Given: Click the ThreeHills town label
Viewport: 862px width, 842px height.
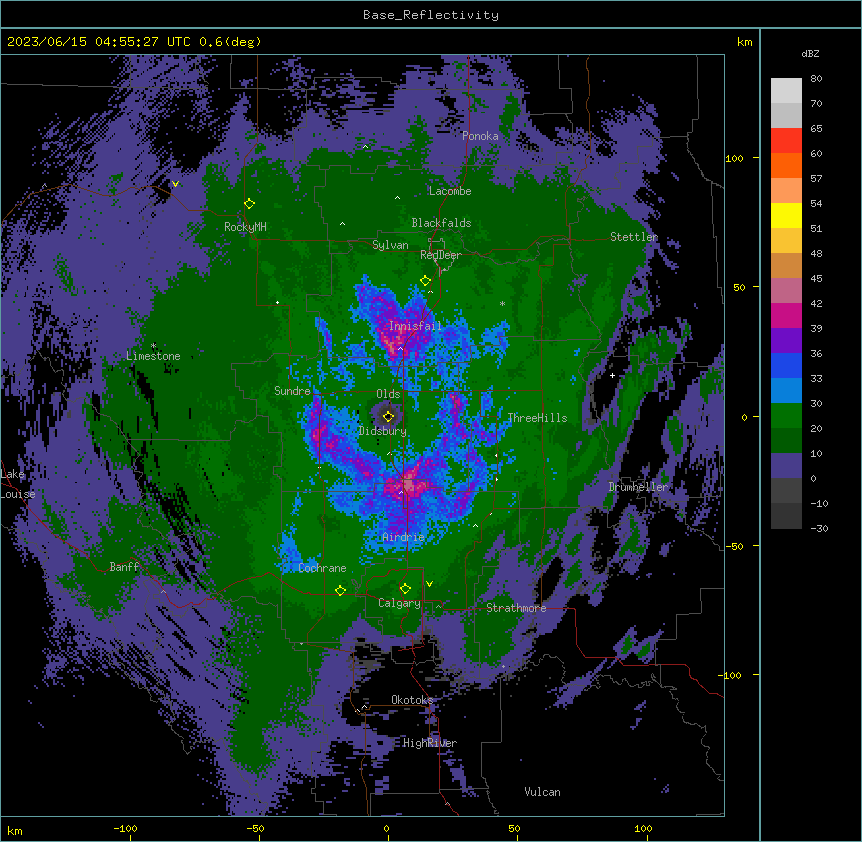Looking at the screenshot, I should point(537,418).
